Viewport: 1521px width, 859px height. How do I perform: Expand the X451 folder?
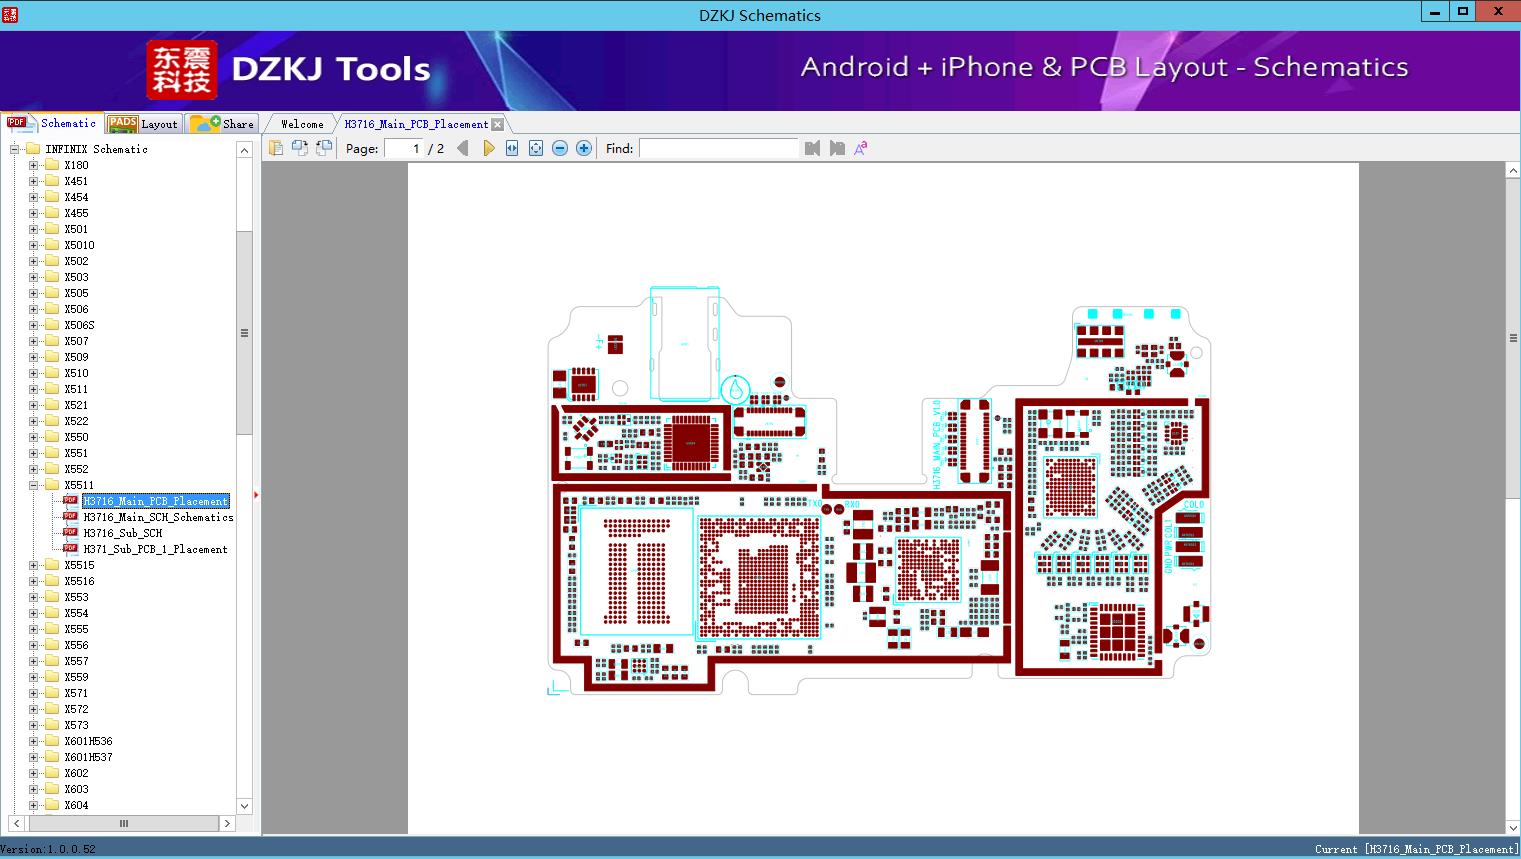(x=33, y=181)
